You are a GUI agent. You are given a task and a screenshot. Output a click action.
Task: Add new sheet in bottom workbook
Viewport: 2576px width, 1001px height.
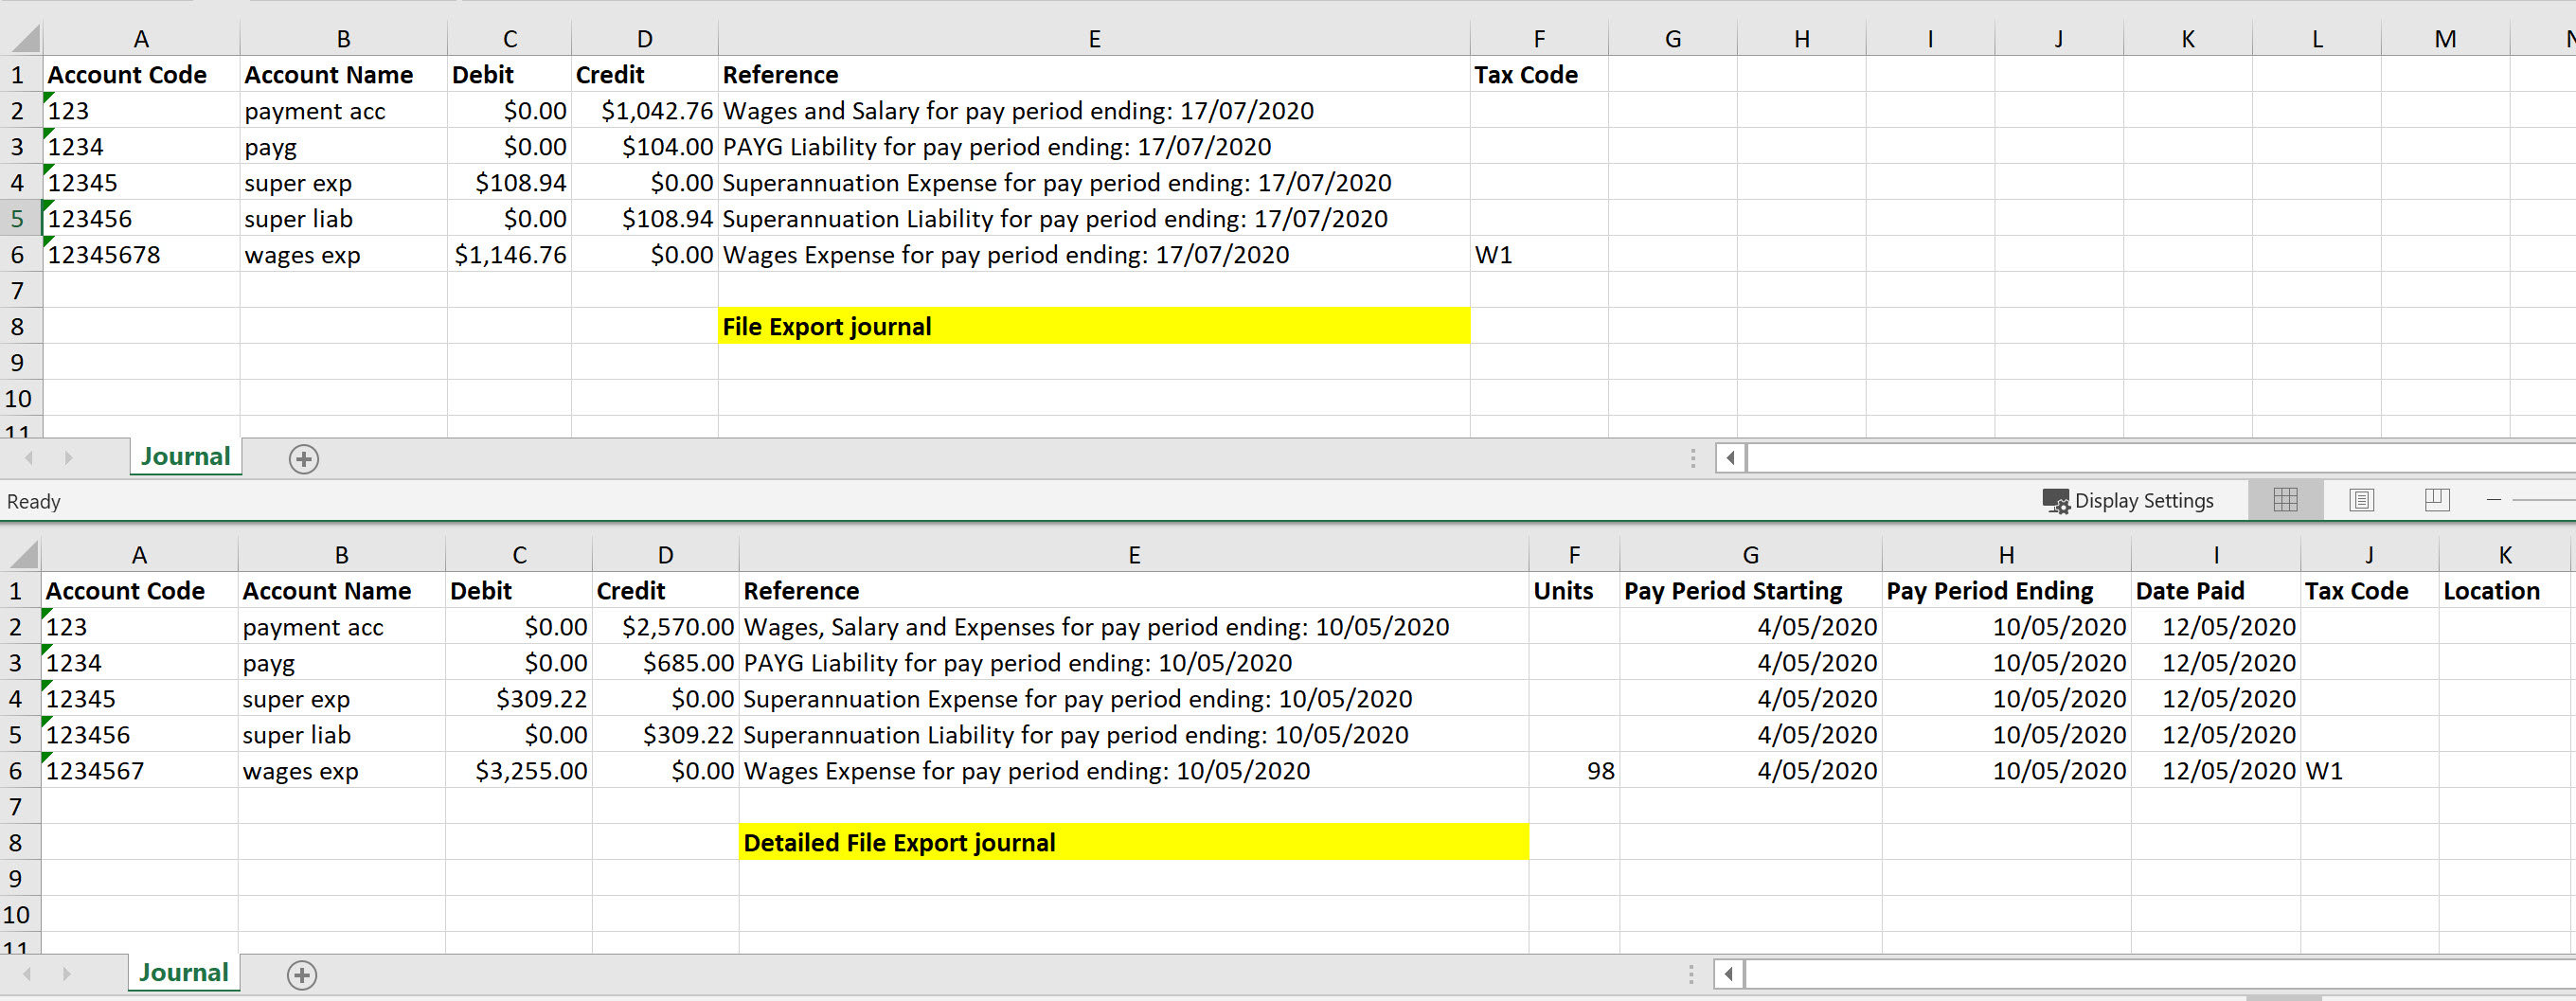tap(302, 975)
